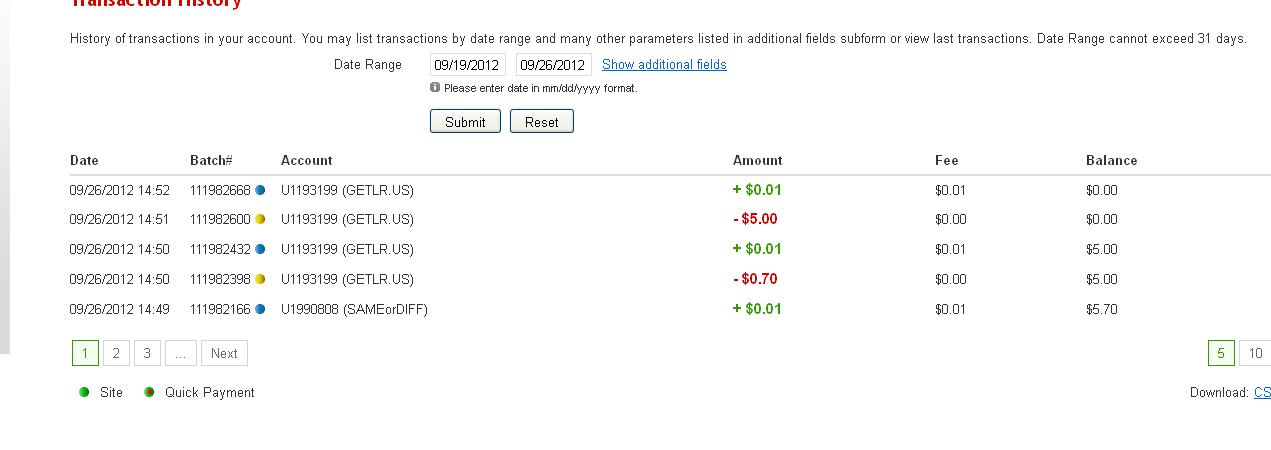
Task: Click the Quick Payment legend icon
Action: pyautogui.click(x=149, y=392)
